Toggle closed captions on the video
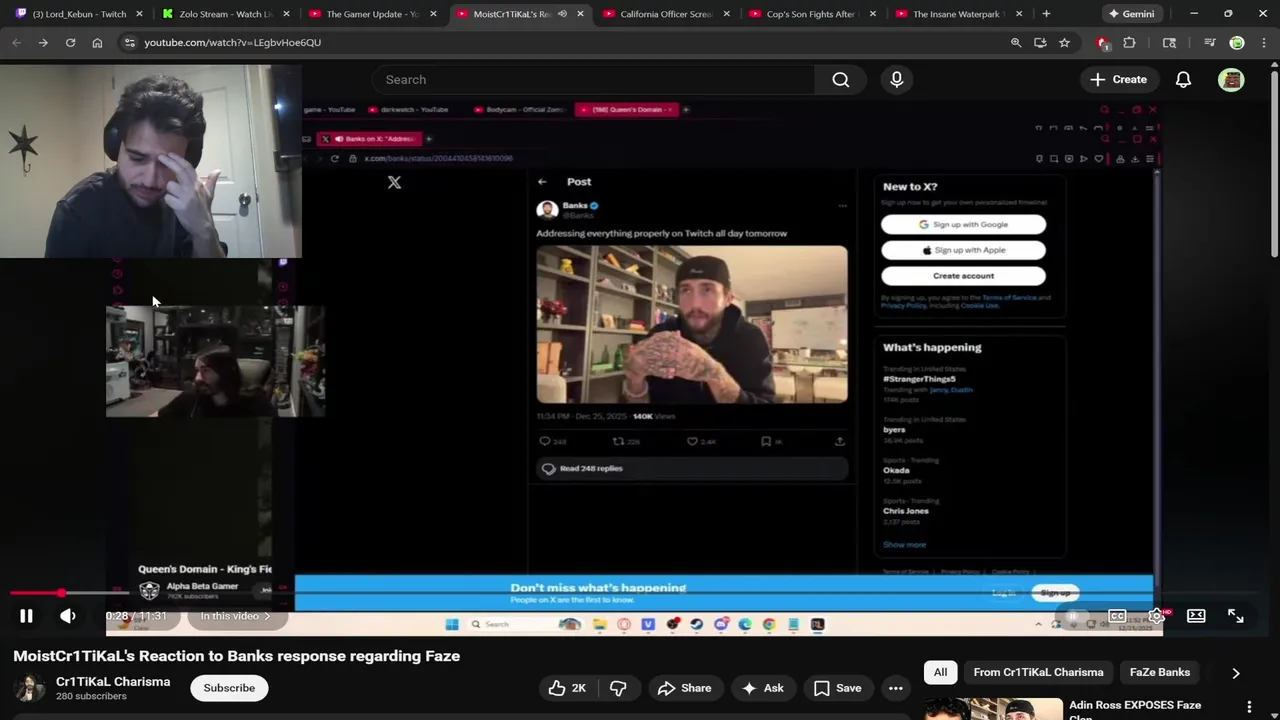Image resolution: width=1280 pixels, height=720 pixels. [x=1117, y=616]
